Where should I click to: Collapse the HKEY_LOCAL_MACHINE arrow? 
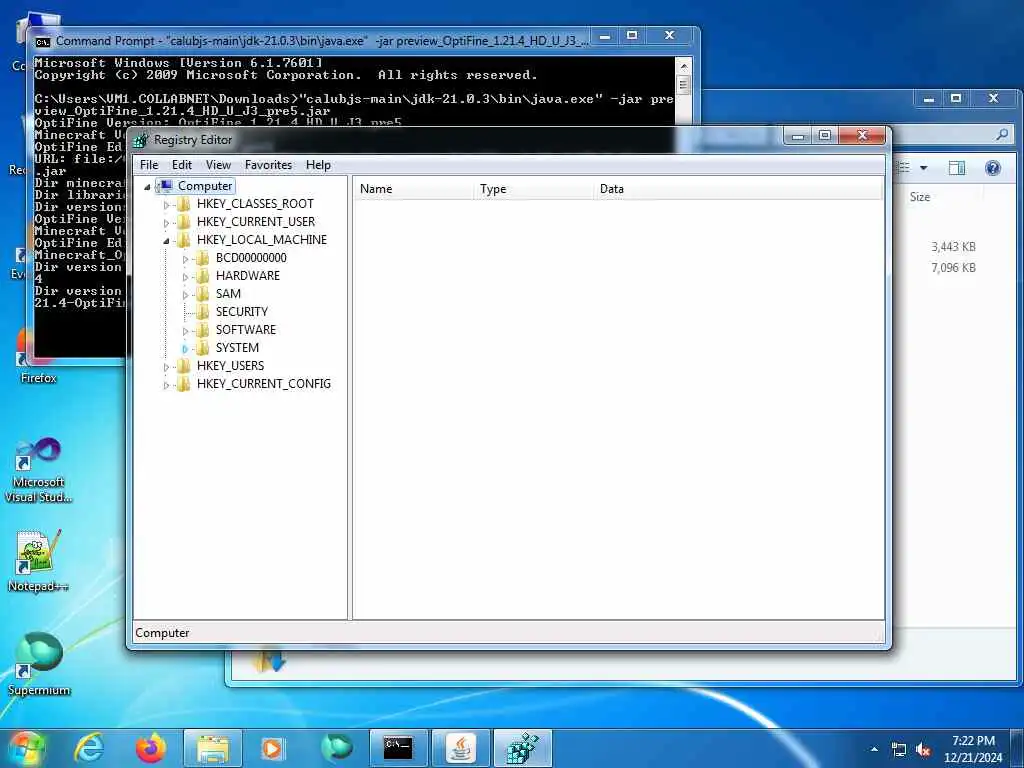167,240
